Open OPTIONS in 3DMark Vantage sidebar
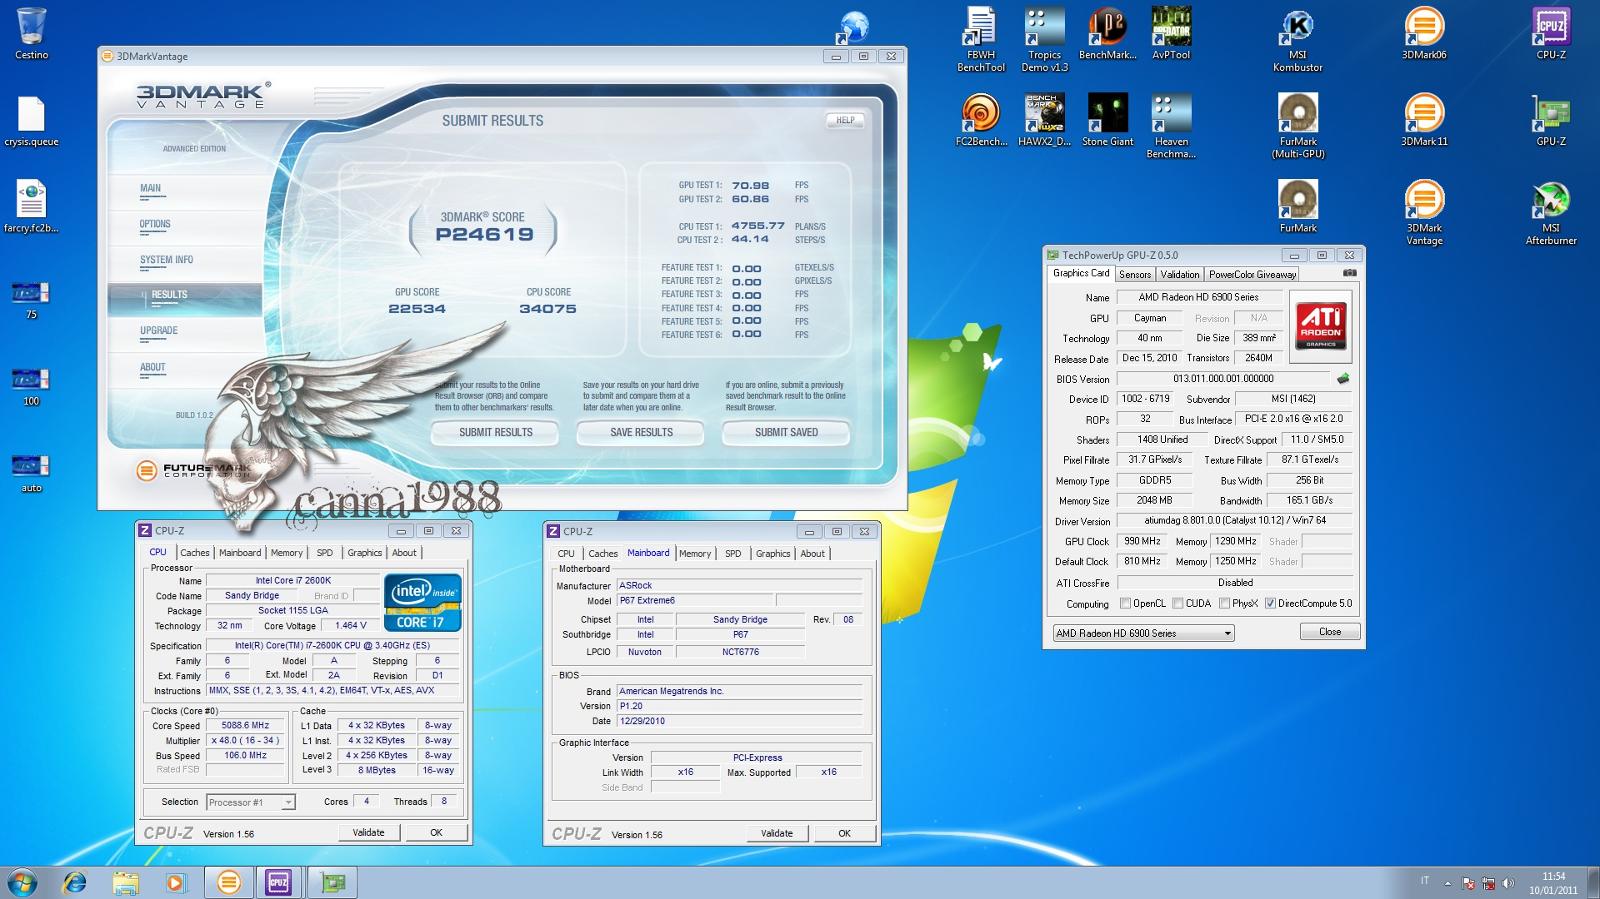Screen dimensions: 1600x899 pyautogui.click(x=155, y=224)
